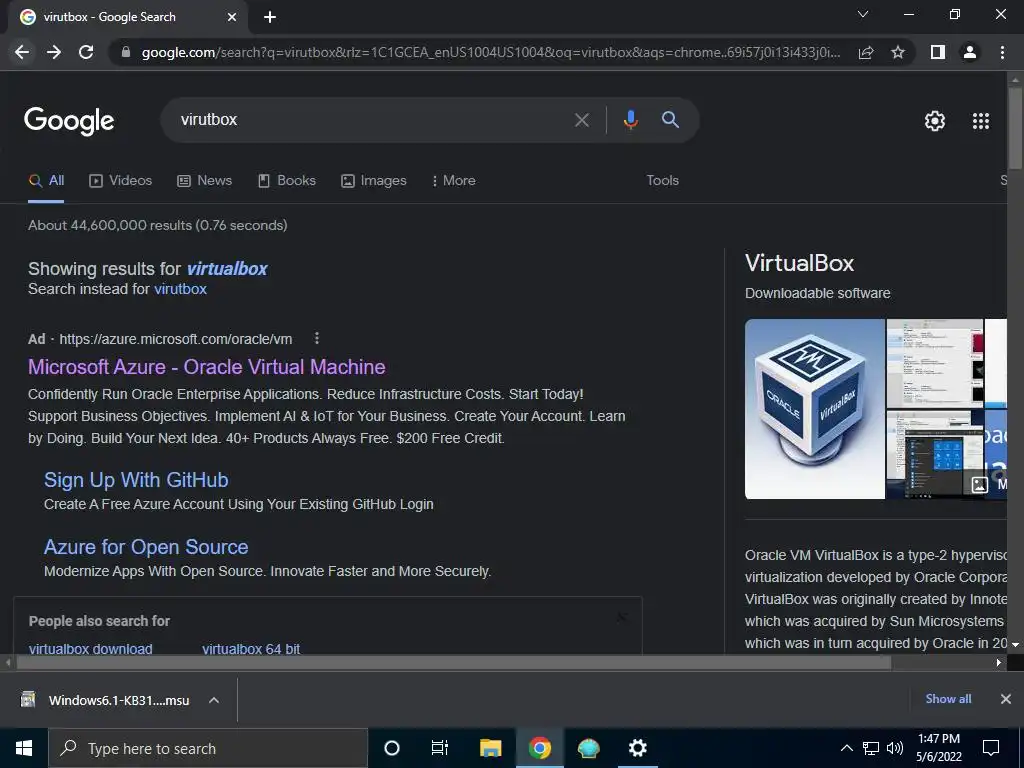The image size is (1024, 768).
Task: Open the dark VirtualBox screenshot thumbnail
Action: click(x=935, y=455)
